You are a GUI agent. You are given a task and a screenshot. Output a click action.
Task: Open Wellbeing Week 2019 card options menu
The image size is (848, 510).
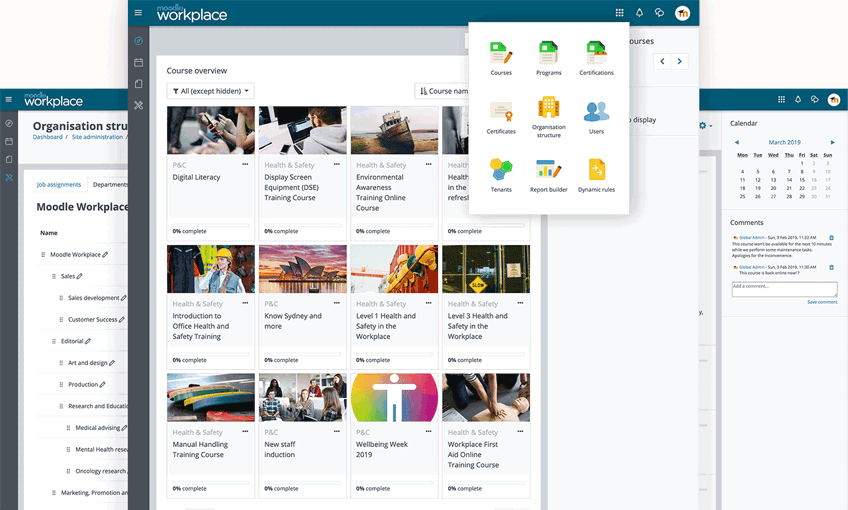tap(428, 432)
